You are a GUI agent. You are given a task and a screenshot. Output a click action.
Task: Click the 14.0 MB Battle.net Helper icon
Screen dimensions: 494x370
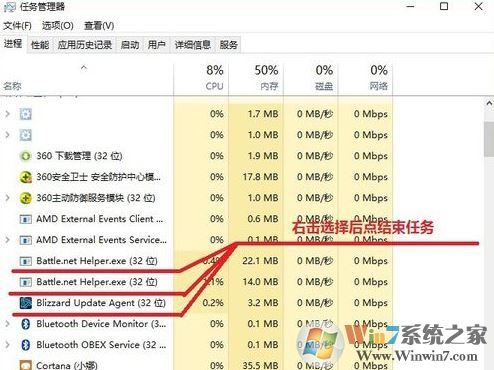point(26,282)
